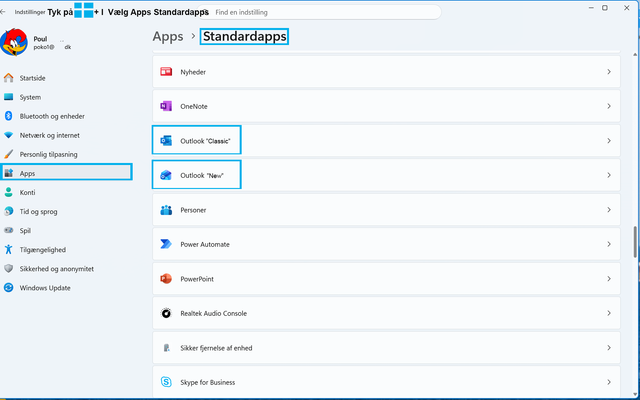640x400 pixels.
Task: Expand the PowerPoint row chevron
Action: coord(609,279)
